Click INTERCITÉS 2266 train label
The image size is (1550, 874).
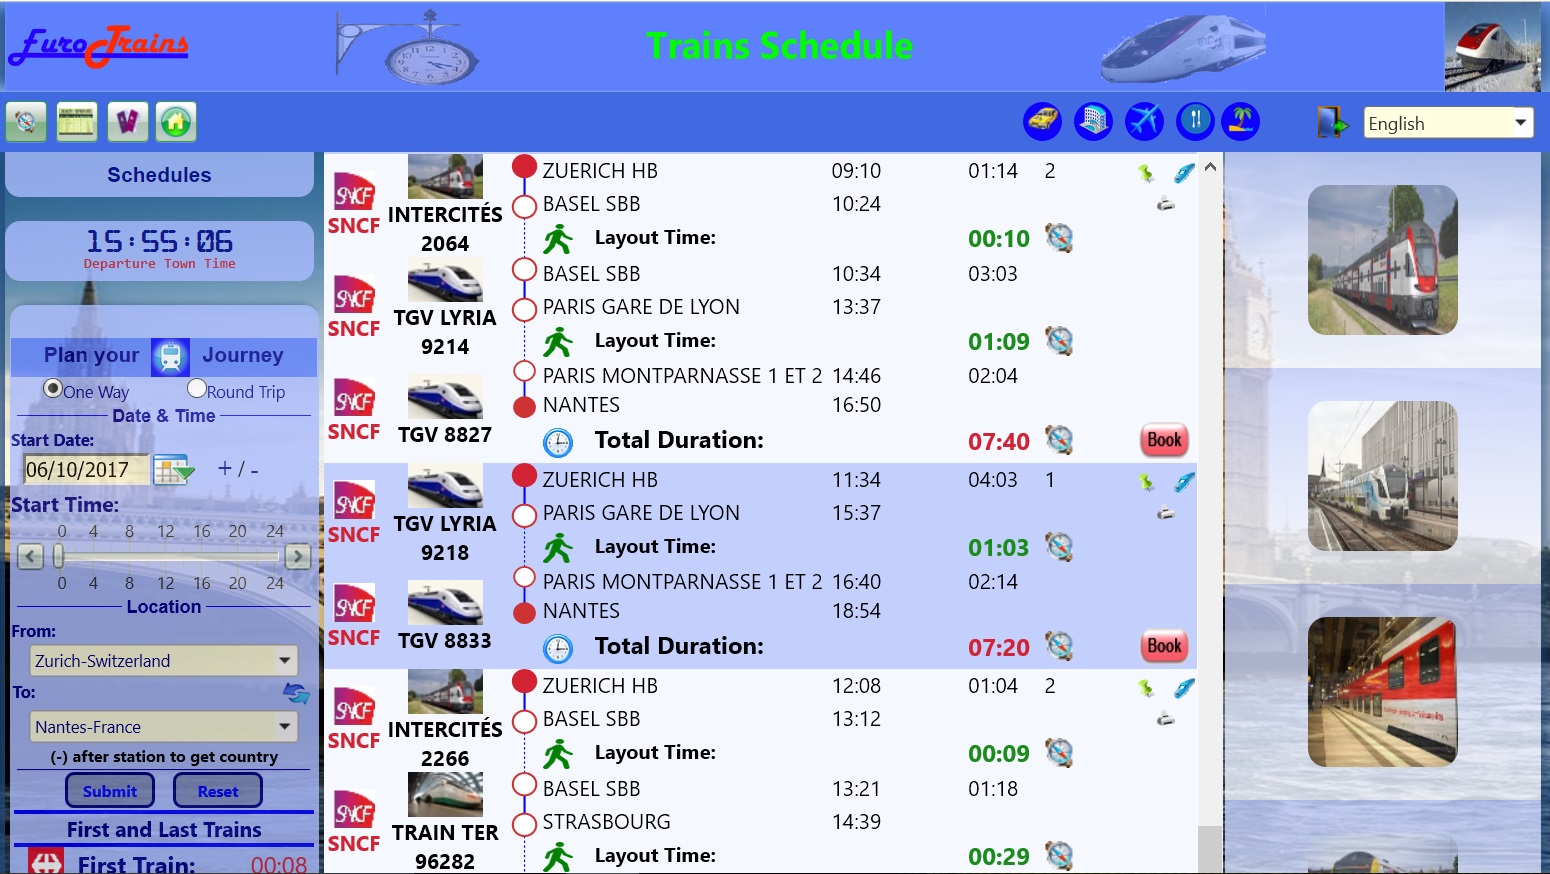coord(445,744)
